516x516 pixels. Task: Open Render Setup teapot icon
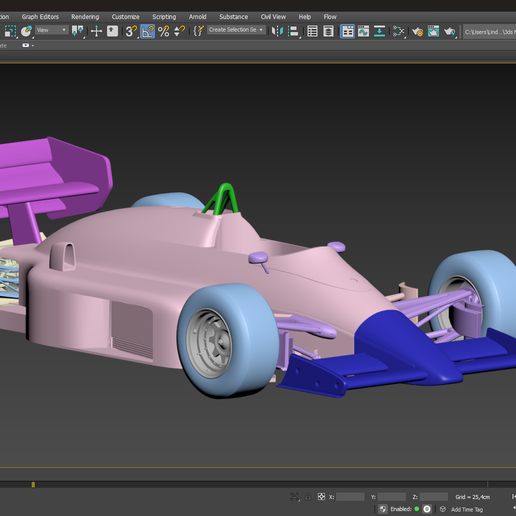417,31
